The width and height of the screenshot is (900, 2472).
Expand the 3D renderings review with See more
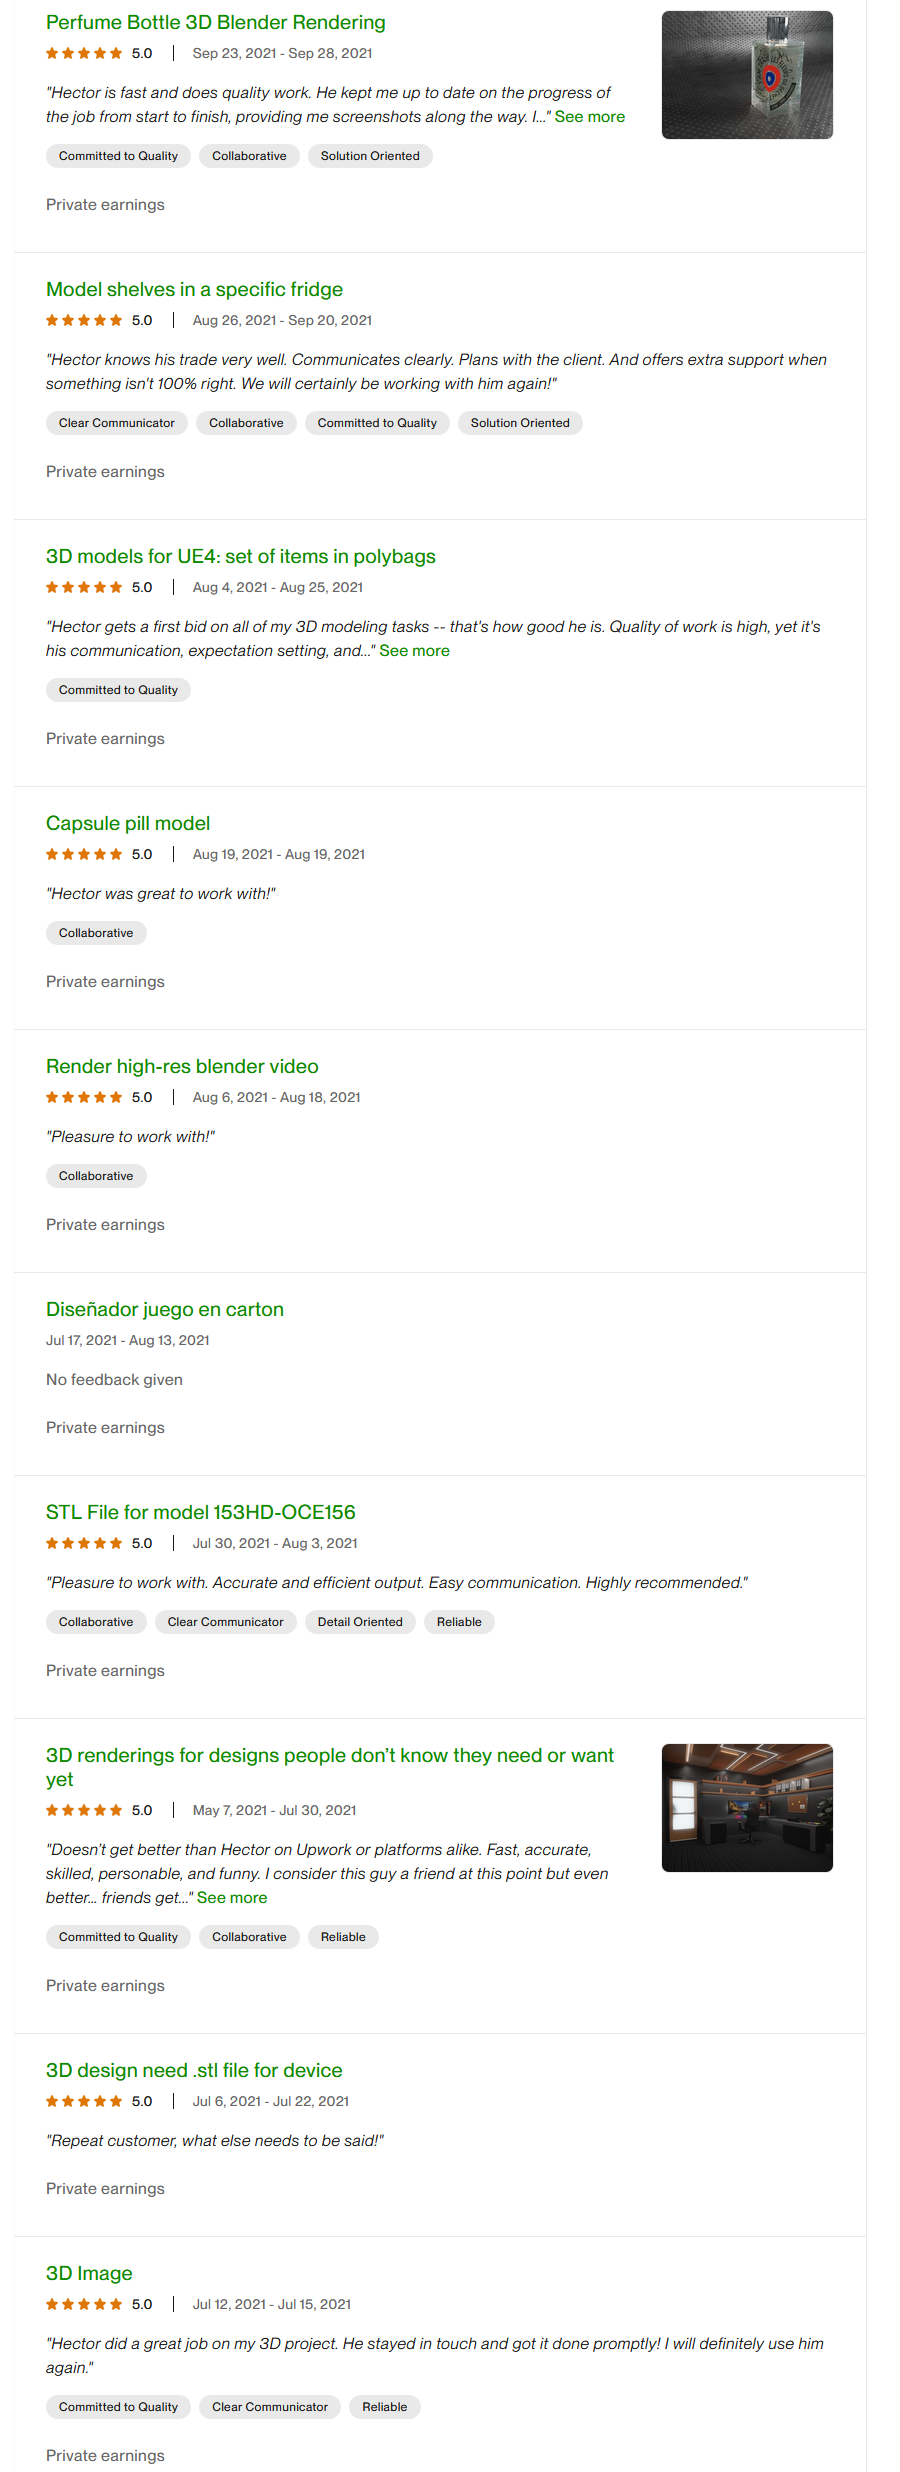(232, 1898)
